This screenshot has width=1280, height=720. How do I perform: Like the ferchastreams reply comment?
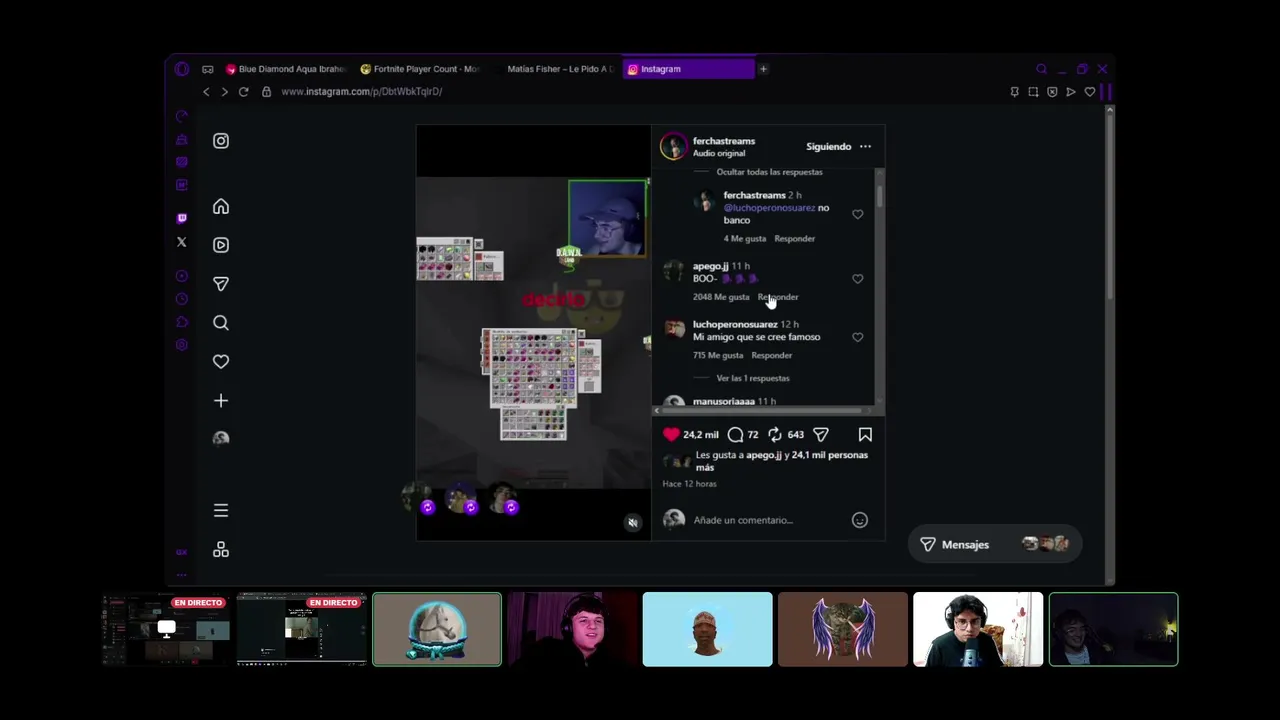tap(857, 214)
